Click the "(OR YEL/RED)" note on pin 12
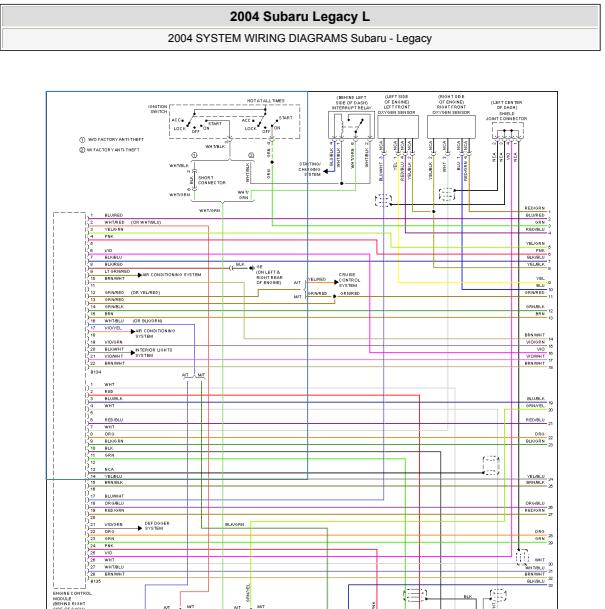Image resolution: width=605 pixels, height=609 pixels. pyautogui.click(x=145, y=292)
